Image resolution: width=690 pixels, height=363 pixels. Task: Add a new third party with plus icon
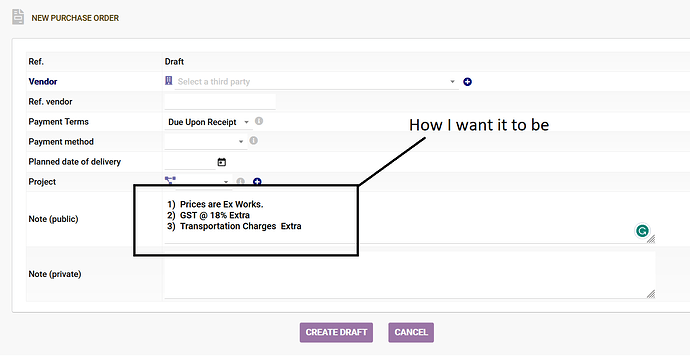tap(467, 82)
